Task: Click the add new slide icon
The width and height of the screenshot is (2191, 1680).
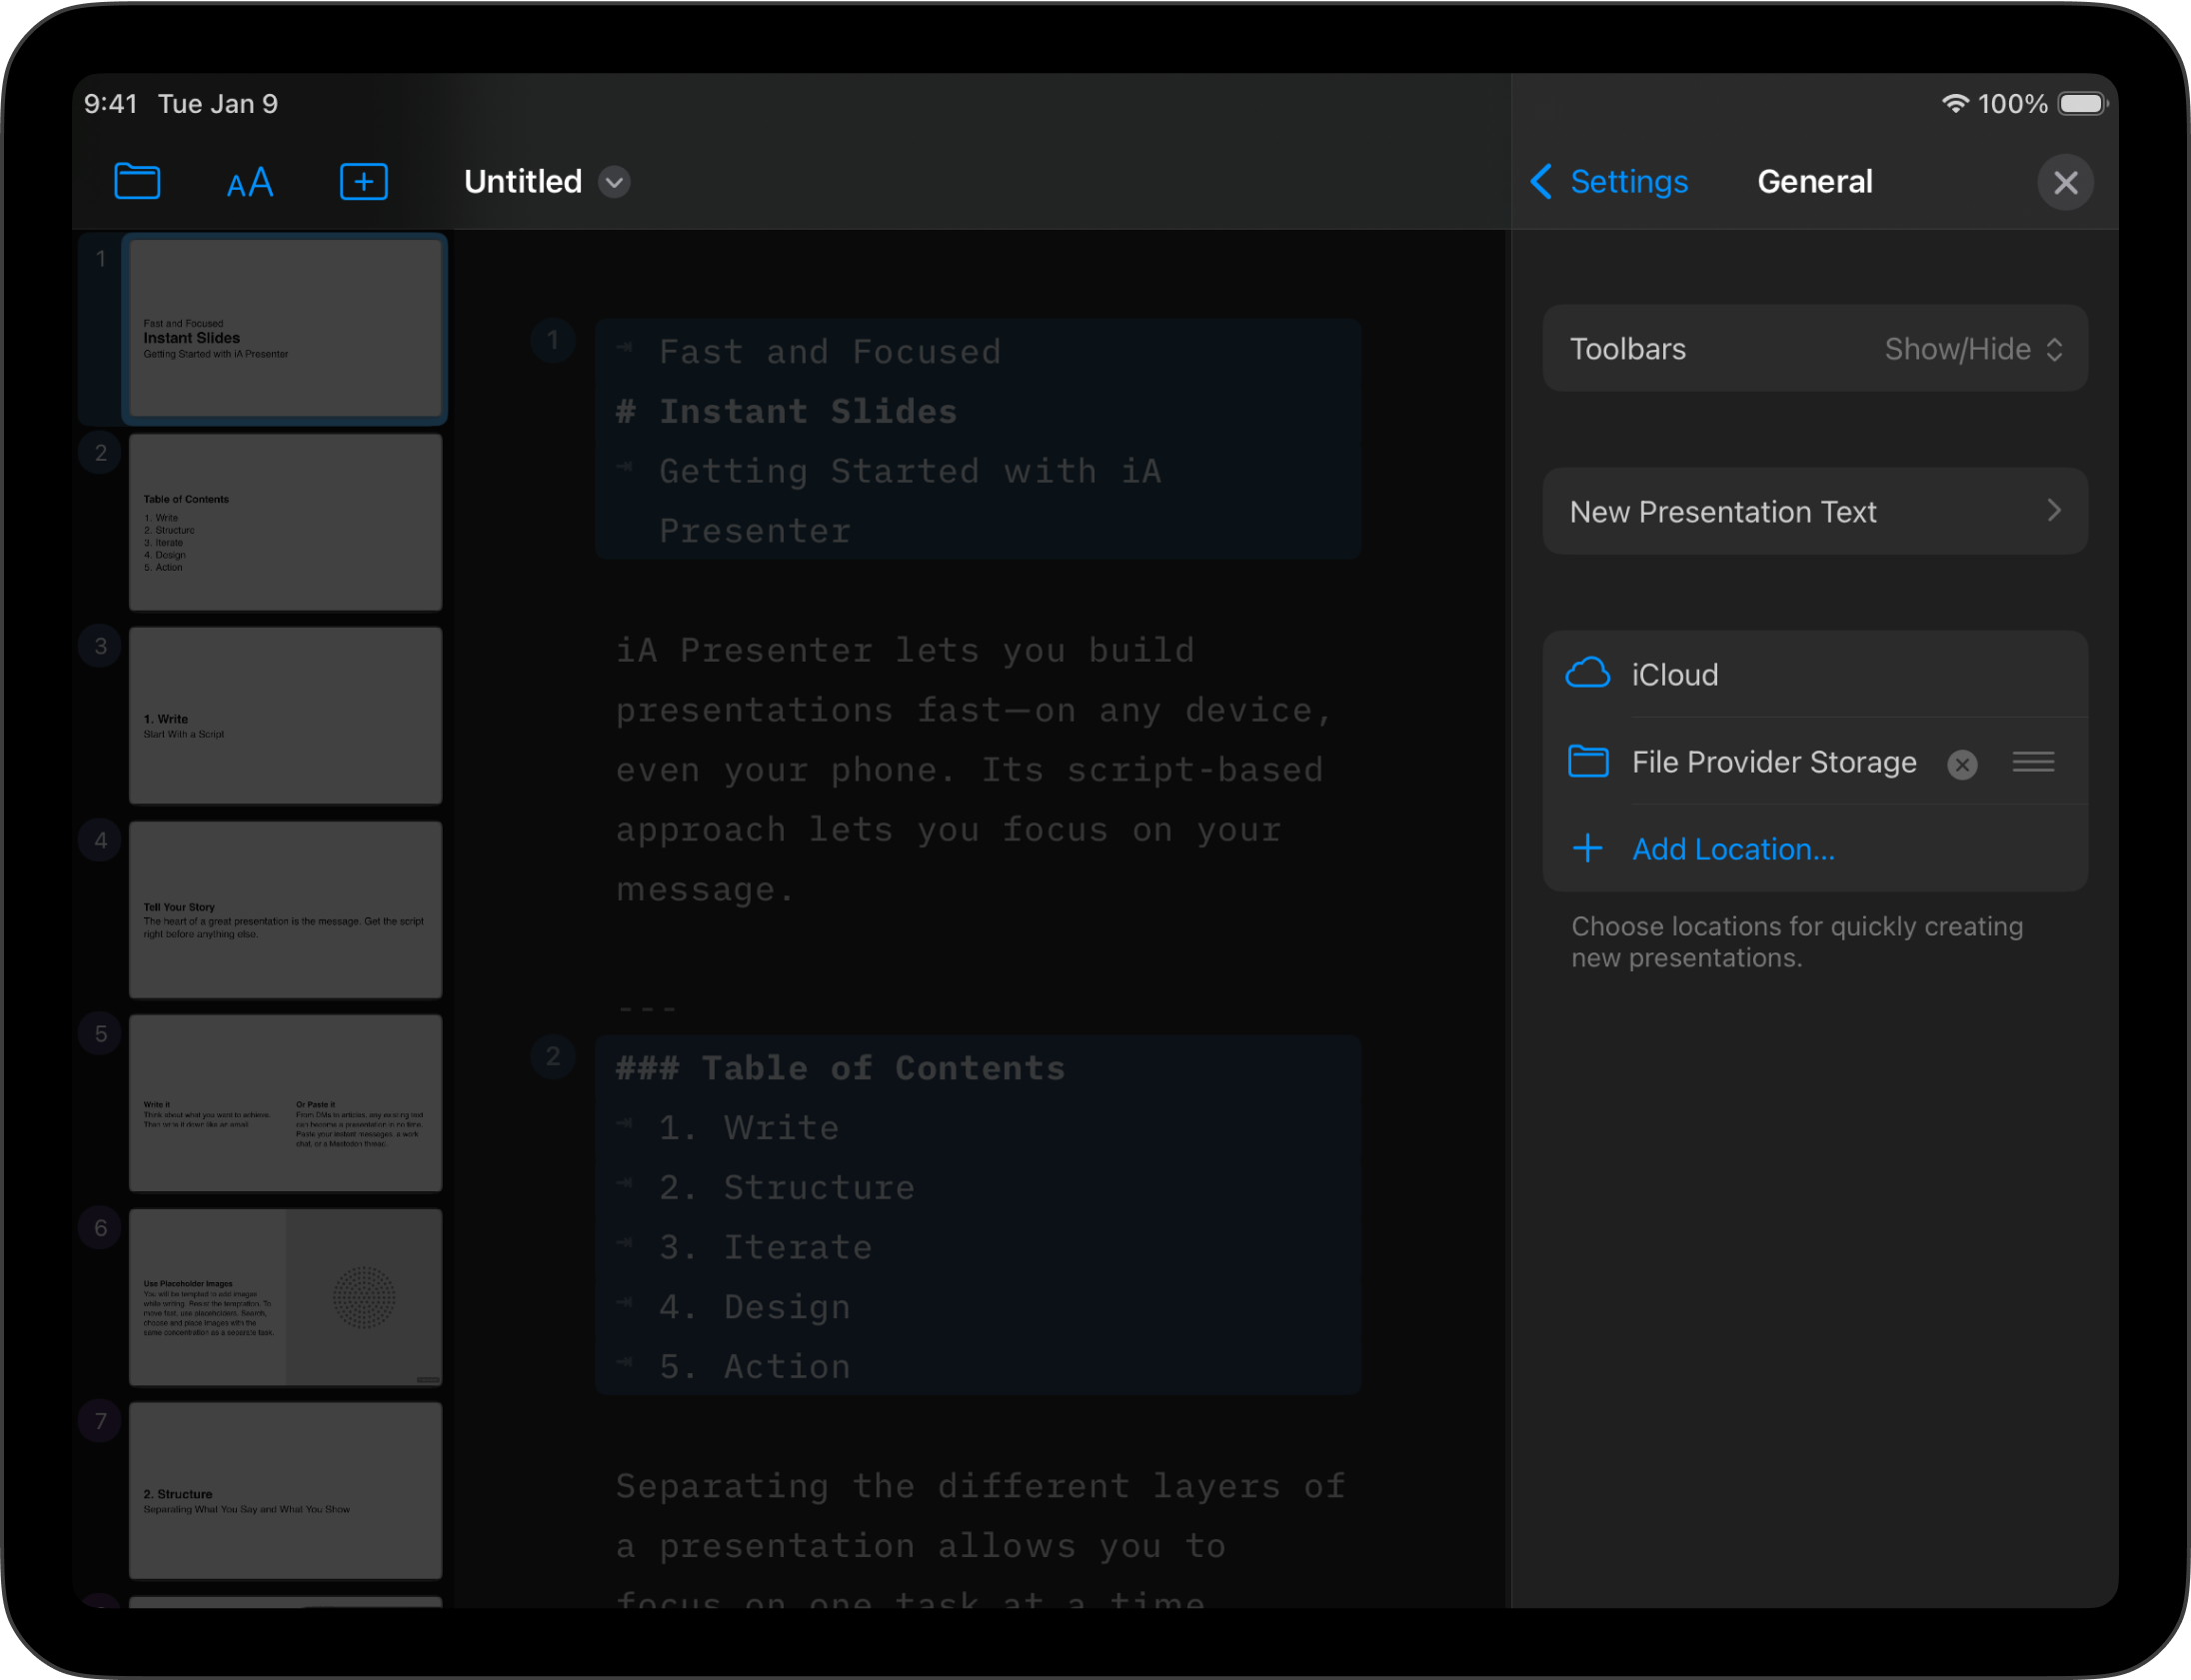Action: click(363, 182)
